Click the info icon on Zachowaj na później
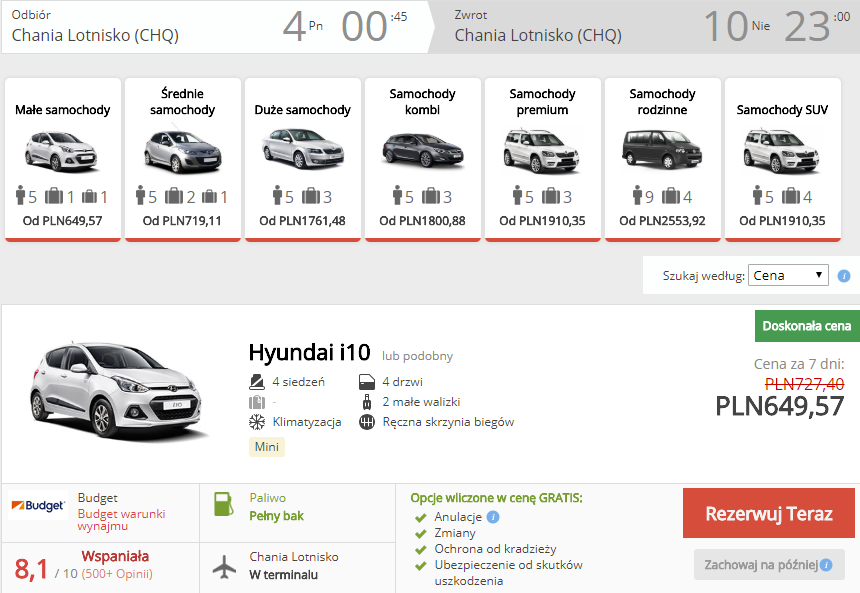This screenshot has height=593, width=860. pyautogui.click(x=826, y=564)
